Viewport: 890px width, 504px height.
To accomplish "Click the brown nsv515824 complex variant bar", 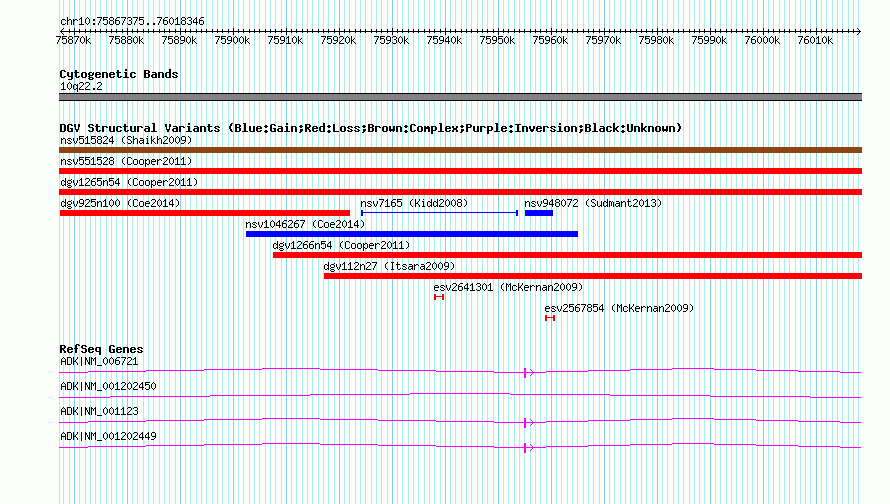I will (460, 150).
